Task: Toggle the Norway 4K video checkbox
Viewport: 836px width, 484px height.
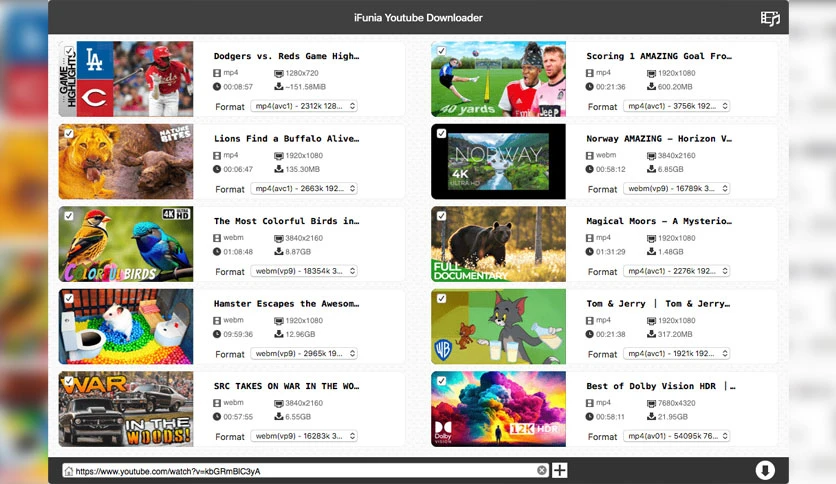Action: (x=441, y=134)
